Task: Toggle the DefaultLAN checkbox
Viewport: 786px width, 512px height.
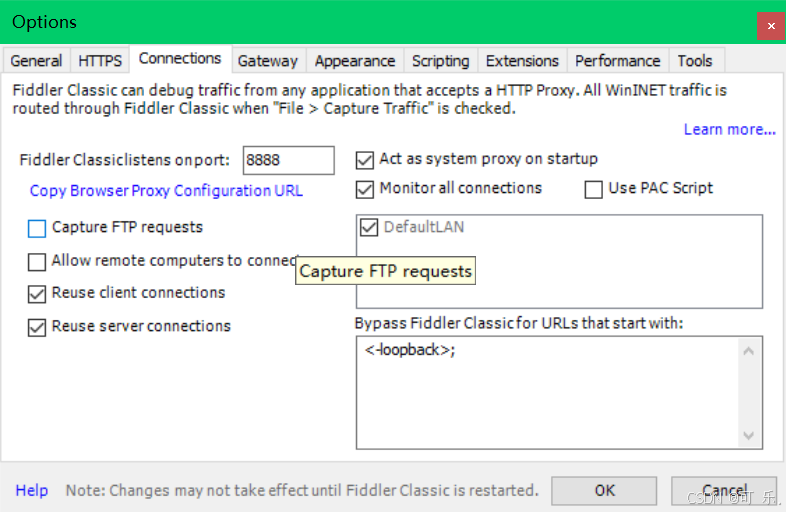Action: click(x=369, y=227)
